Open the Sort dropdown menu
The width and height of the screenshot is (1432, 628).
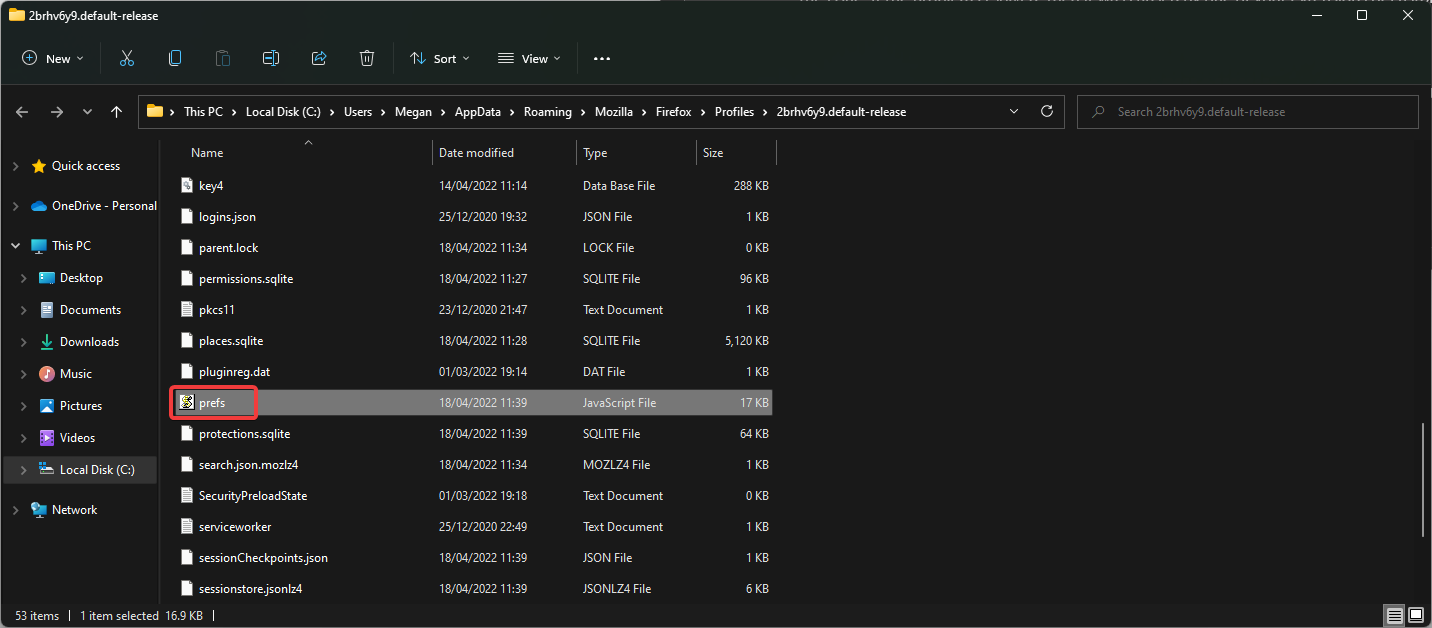pos(440,59)
